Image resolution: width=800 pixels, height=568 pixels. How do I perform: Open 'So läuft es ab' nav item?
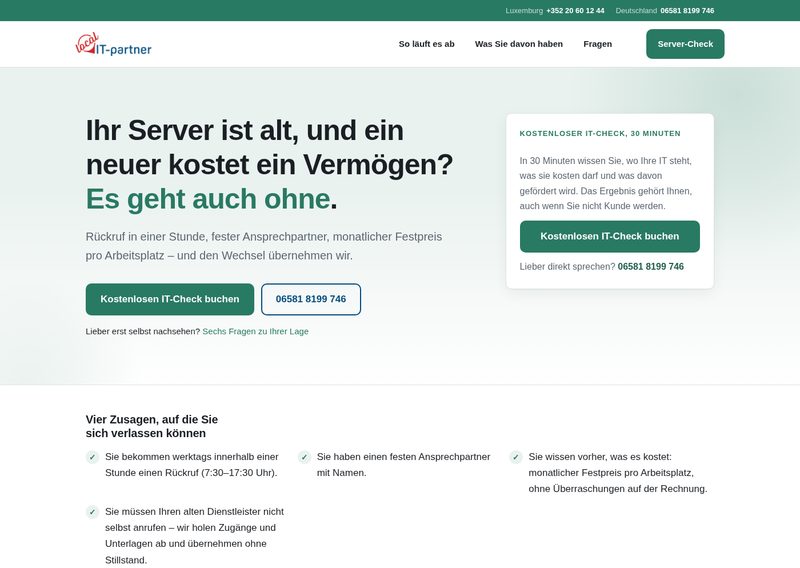(x=427, y=44)
